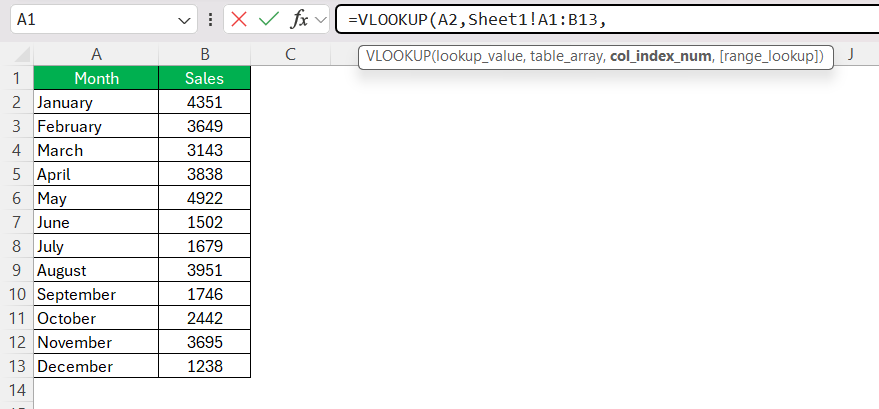This screenshot has height=409, width=879.
Task: Select the July cell
Action: 96,246
